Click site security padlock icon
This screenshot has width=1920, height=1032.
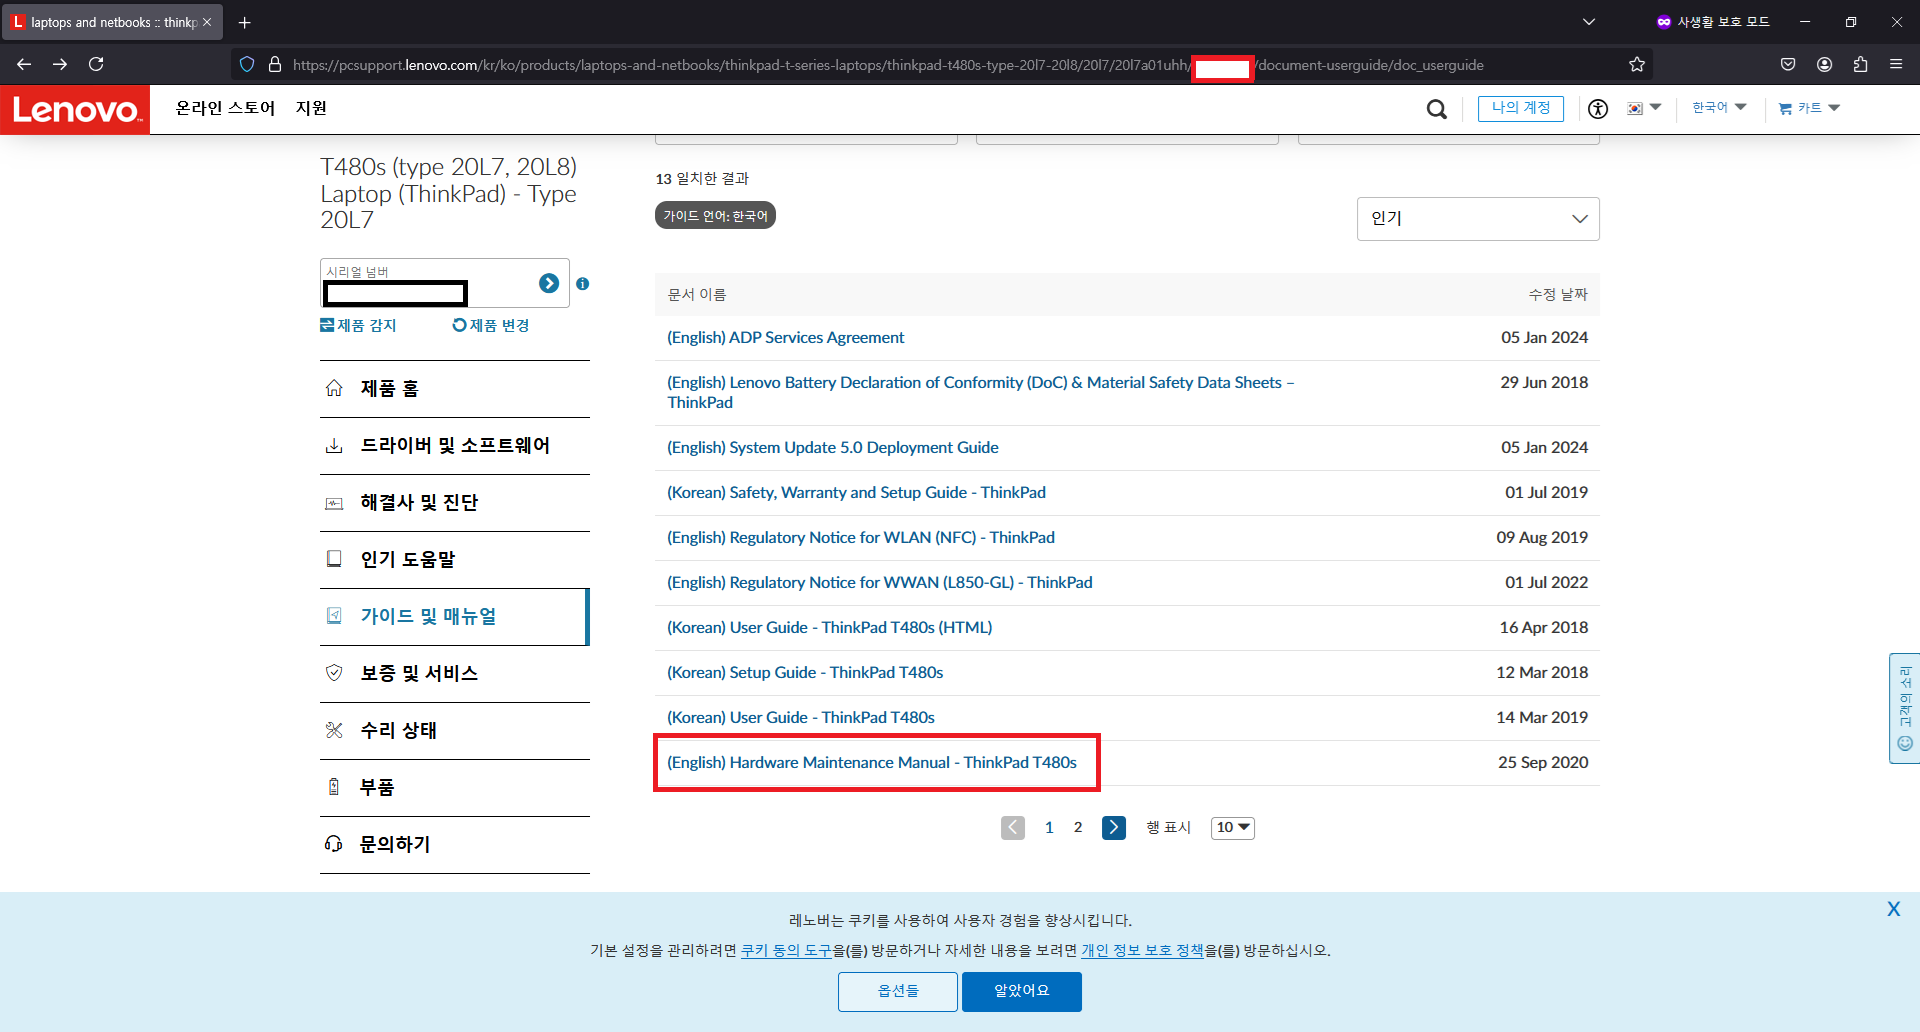[x=275, y=64]
